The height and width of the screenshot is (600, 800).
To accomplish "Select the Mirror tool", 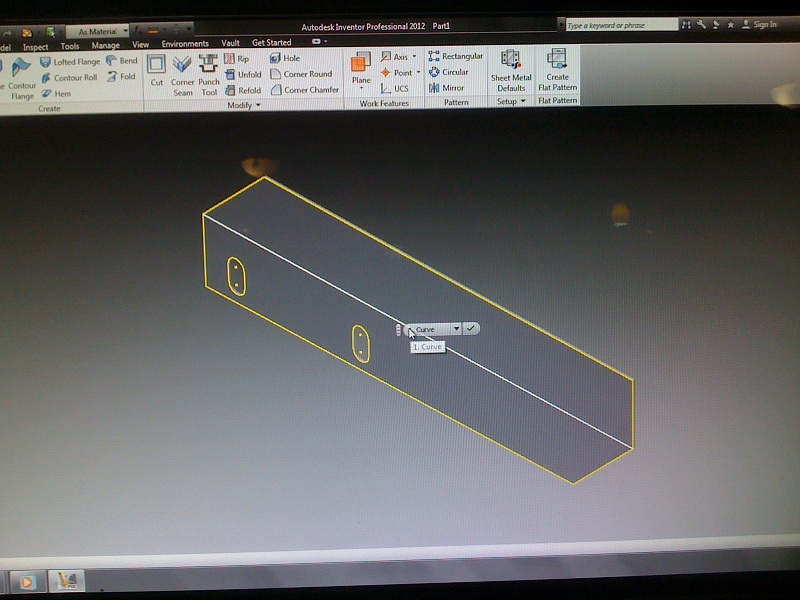I will click(x=446, y=88).
